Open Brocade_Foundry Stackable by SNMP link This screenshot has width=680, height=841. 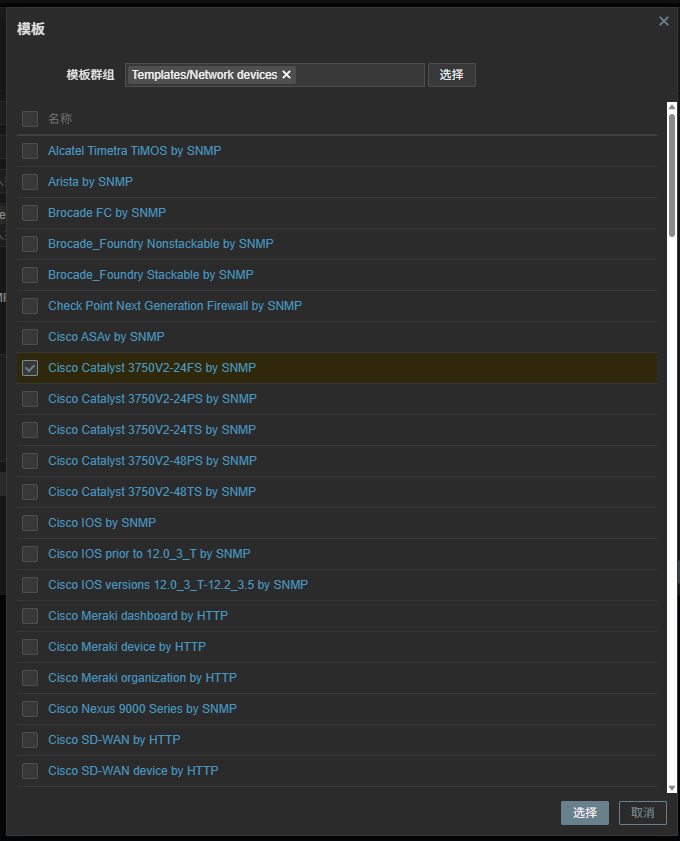[151, 275]
